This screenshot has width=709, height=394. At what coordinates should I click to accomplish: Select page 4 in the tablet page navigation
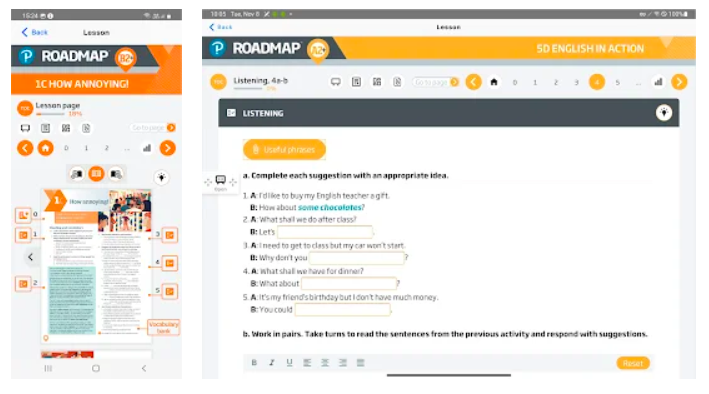click(x=596, y=82)
